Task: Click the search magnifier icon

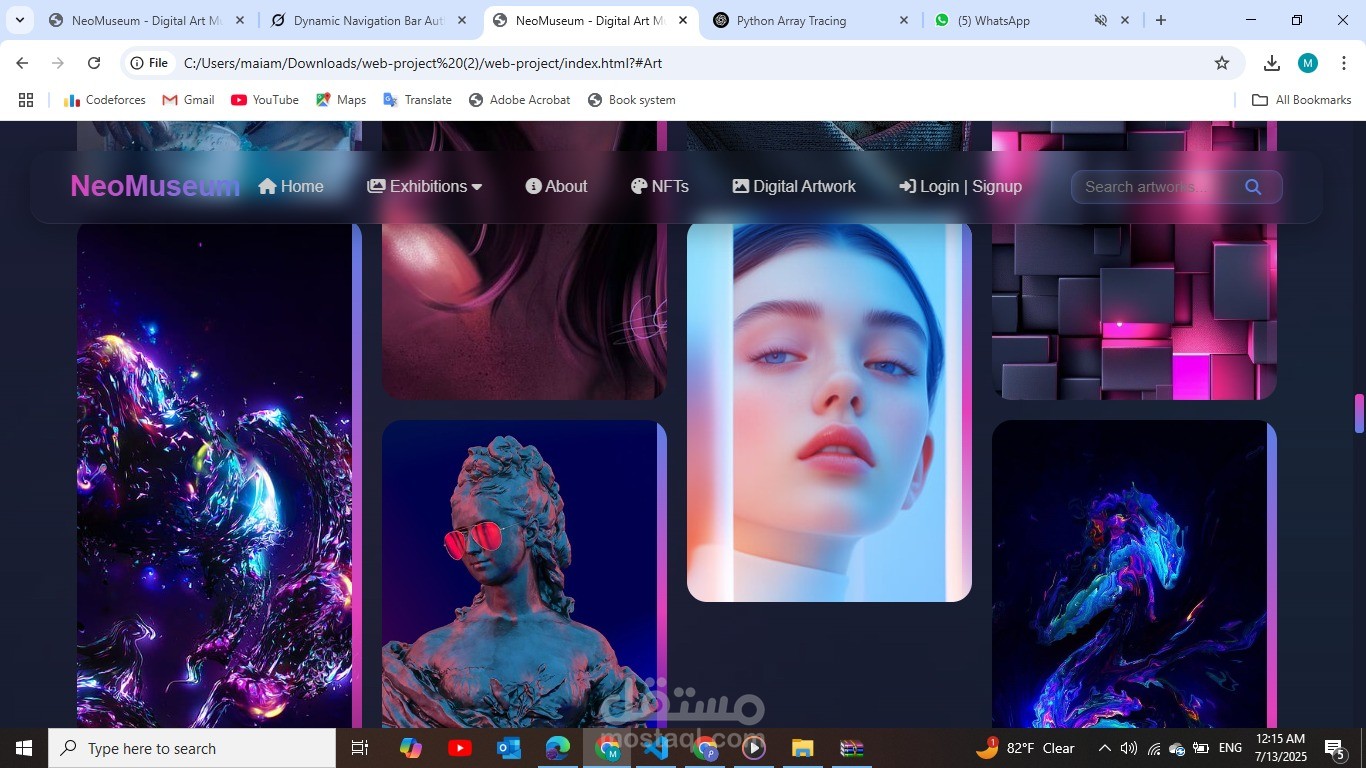Action: [x=1253, y=187]
